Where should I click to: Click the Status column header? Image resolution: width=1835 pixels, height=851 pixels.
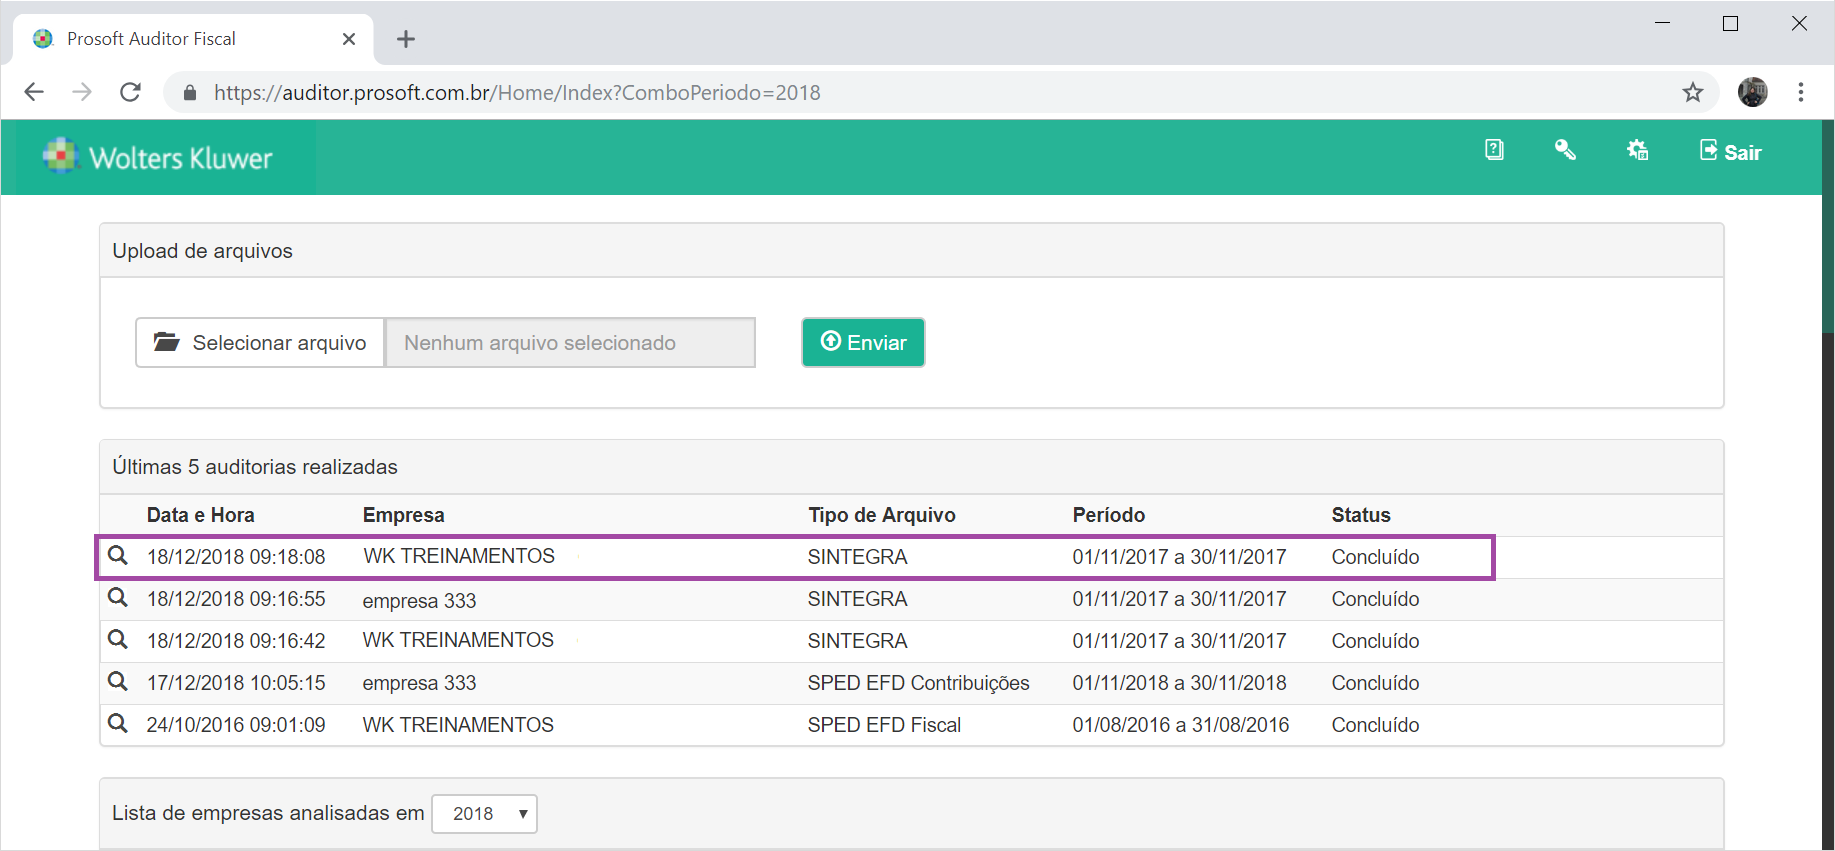coord(1361,515)
